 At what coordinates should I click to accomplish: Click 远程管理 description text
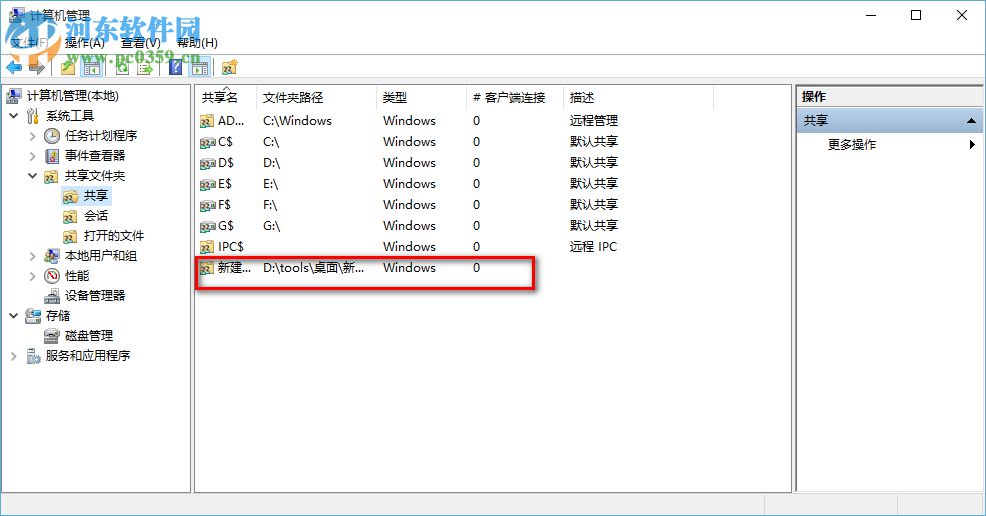pyautogui.click(x=594, y=121)
